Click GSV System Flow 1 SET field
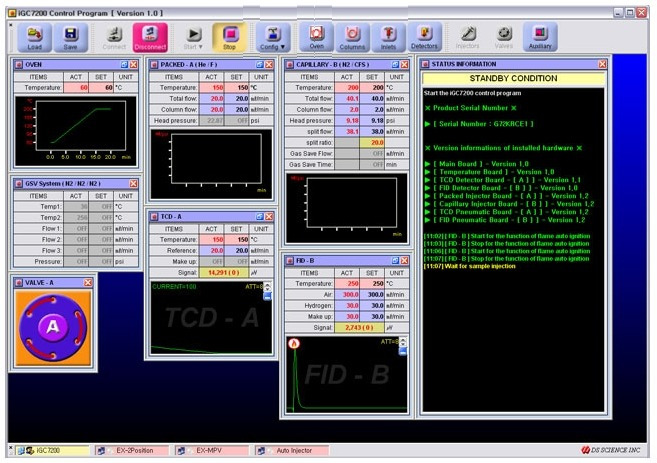 pos(101,229)
